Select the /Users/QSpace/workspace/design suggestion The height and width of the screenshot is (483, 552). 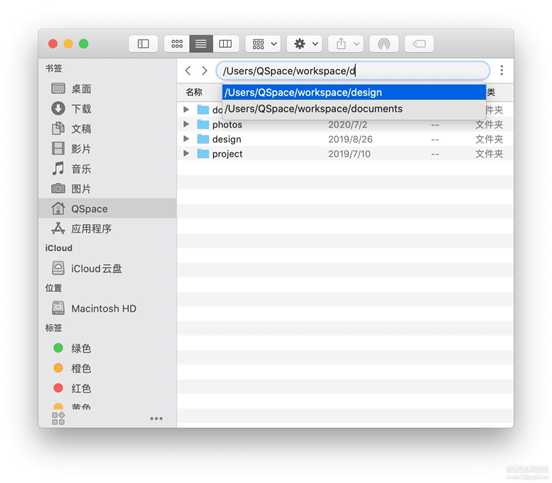click(x=354, y=92)
